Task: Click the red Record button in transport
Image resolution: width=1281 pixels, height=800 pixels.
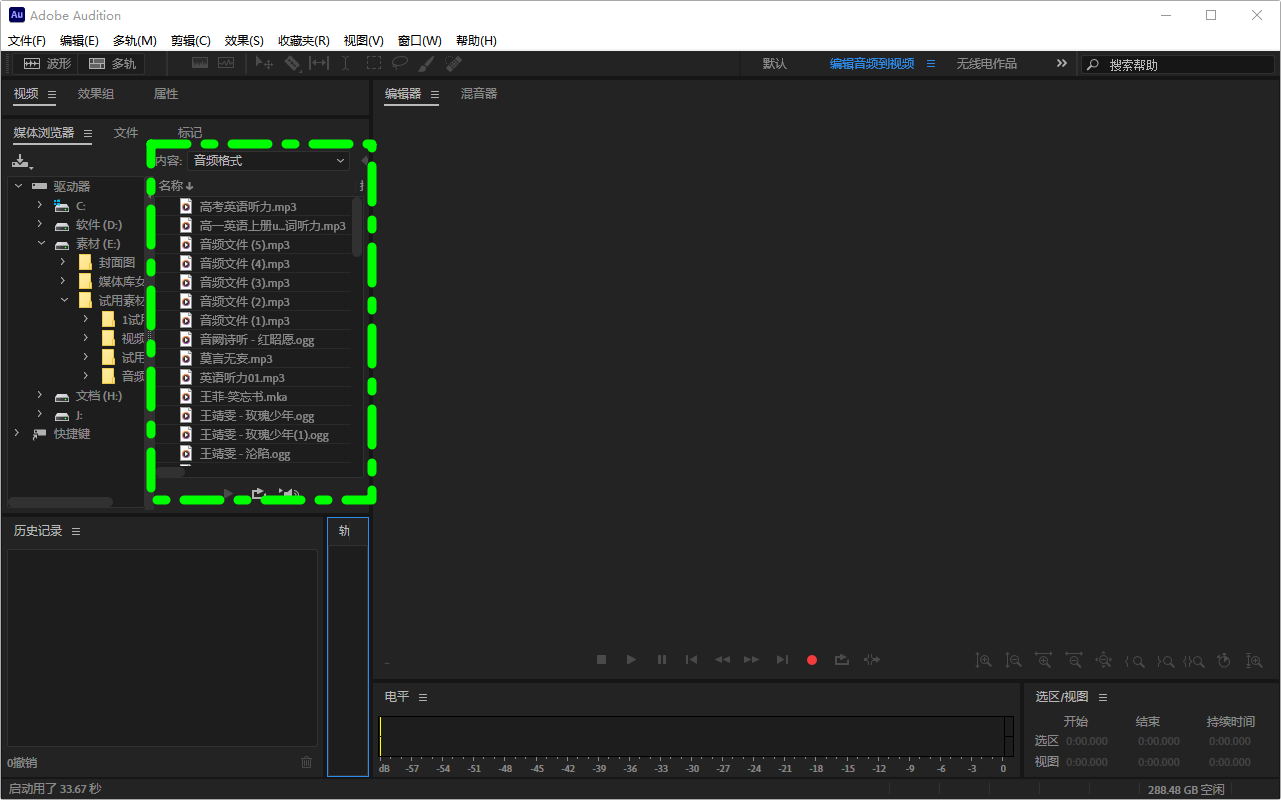Action: coord(812,660)
